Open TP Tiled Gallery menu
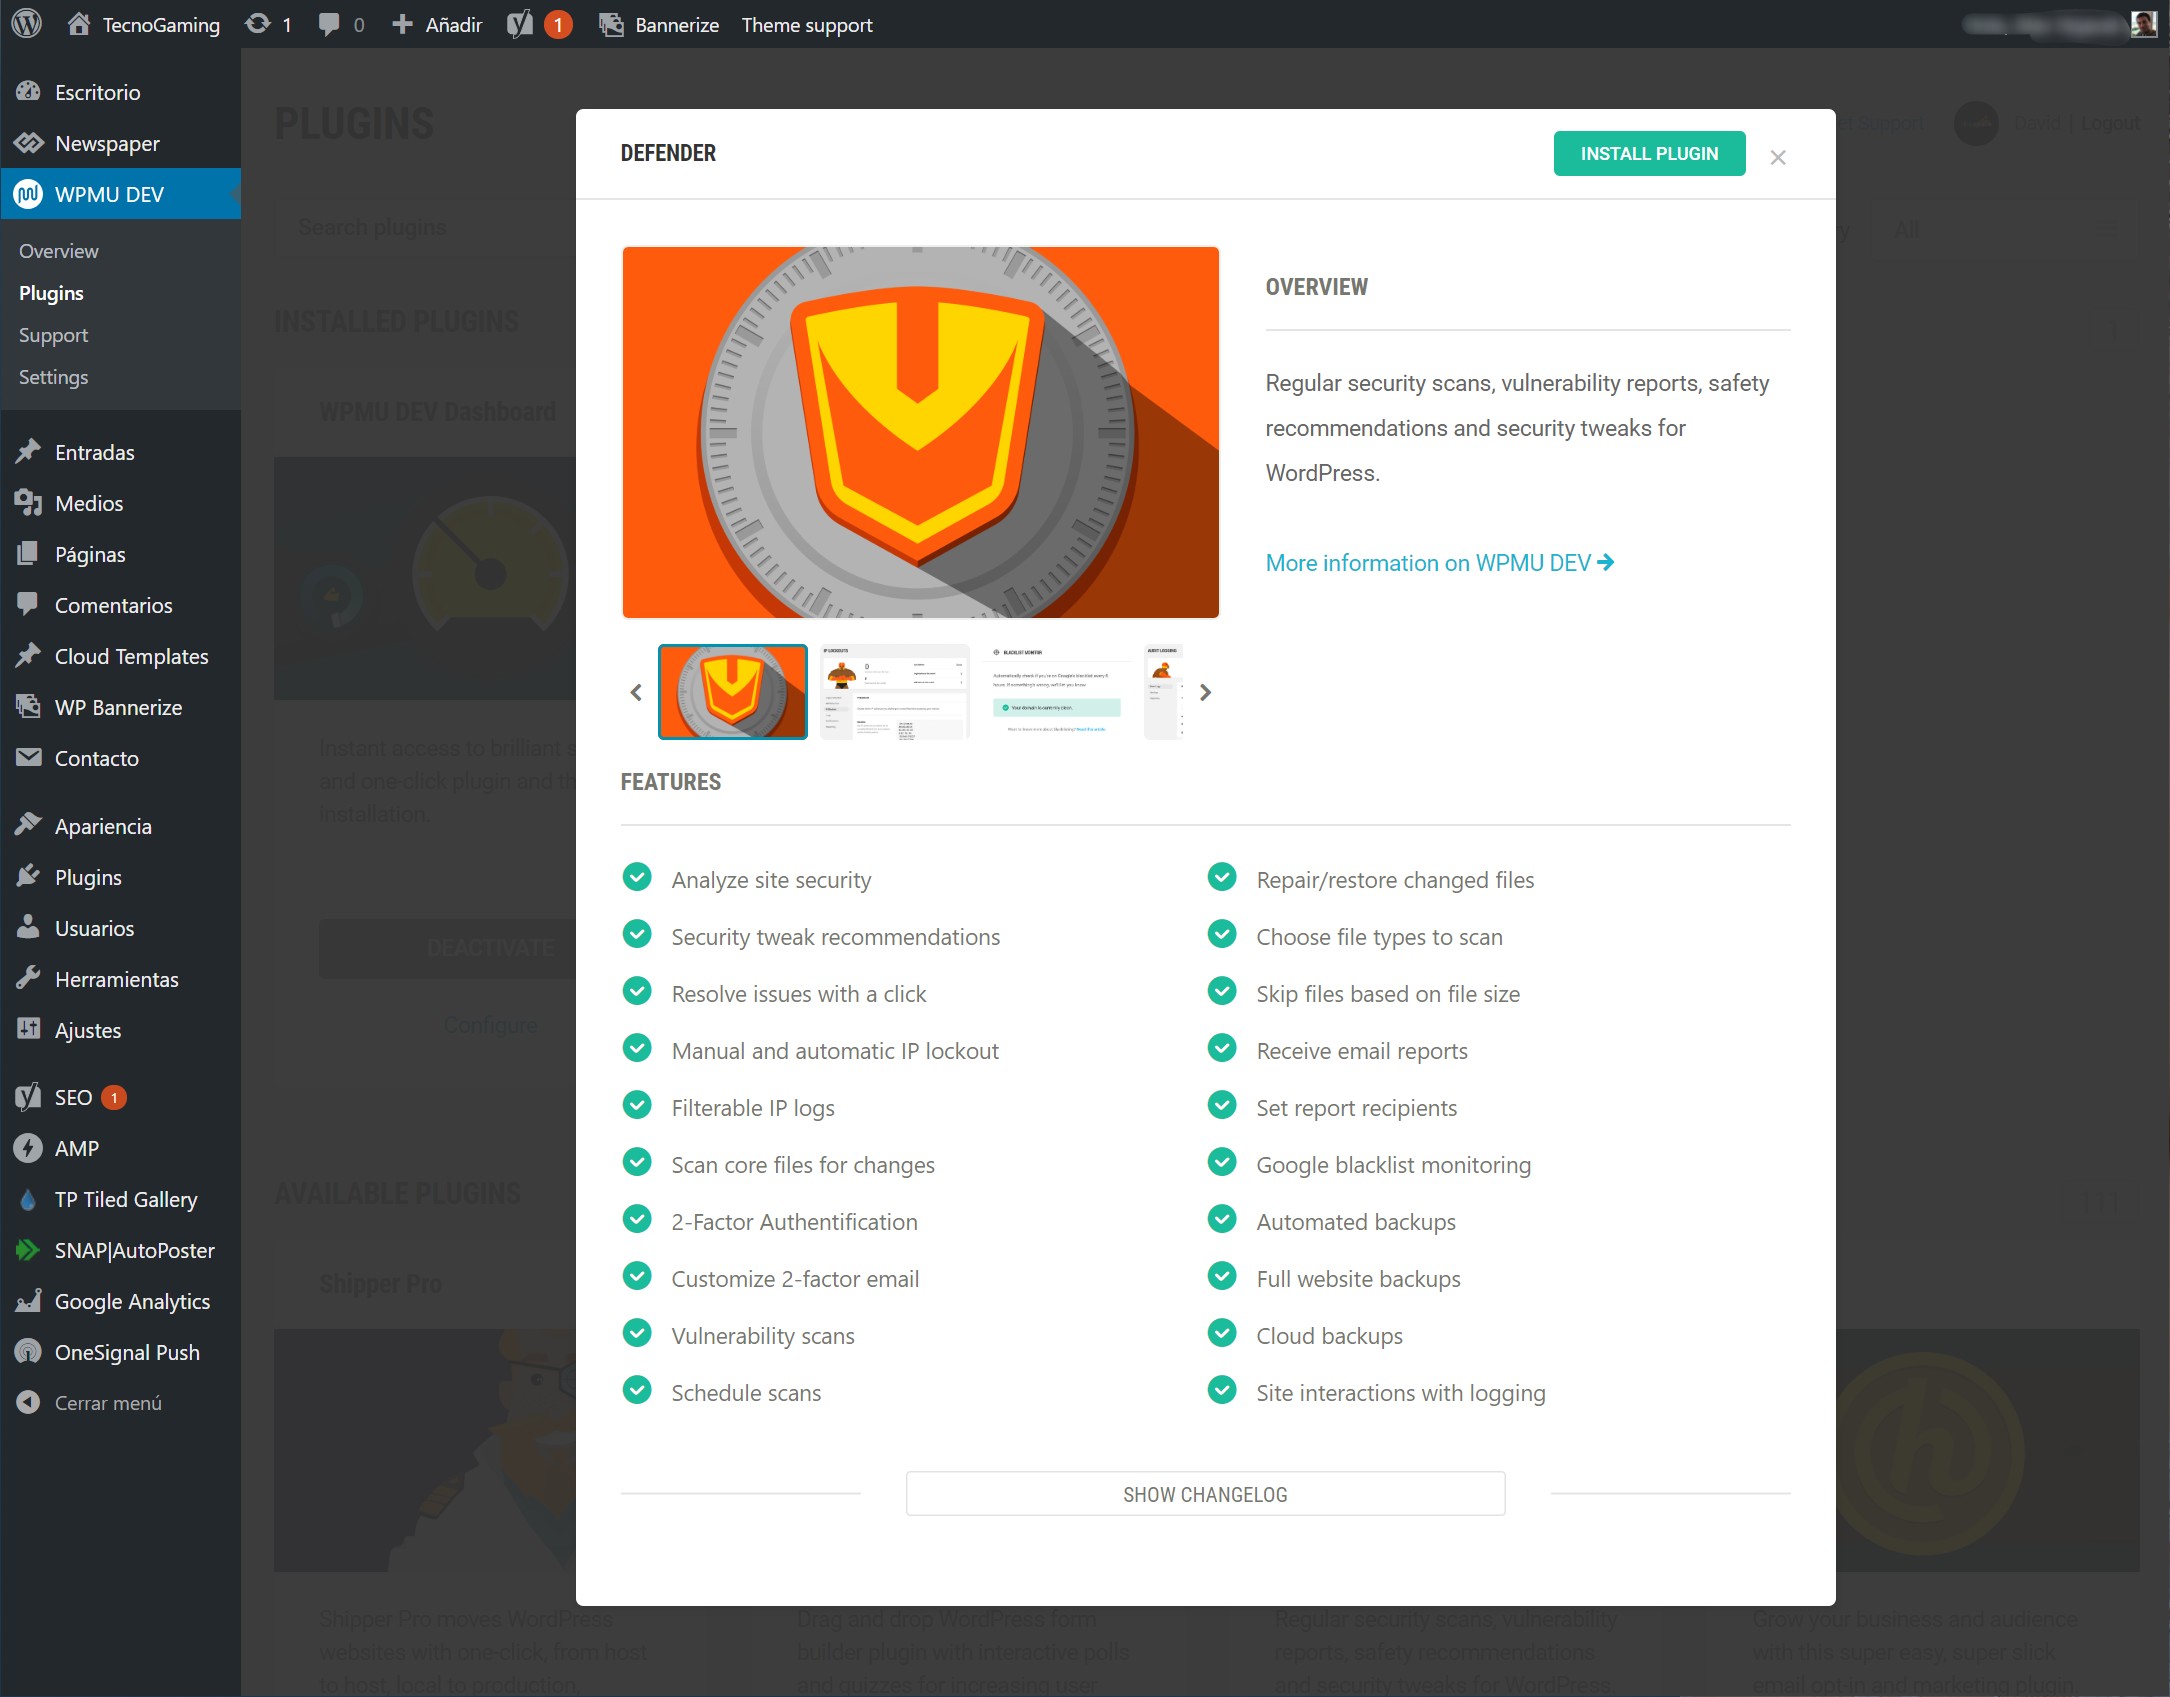The width and height of the screenshot is (2170, 1697). [x=120, y=1199]
